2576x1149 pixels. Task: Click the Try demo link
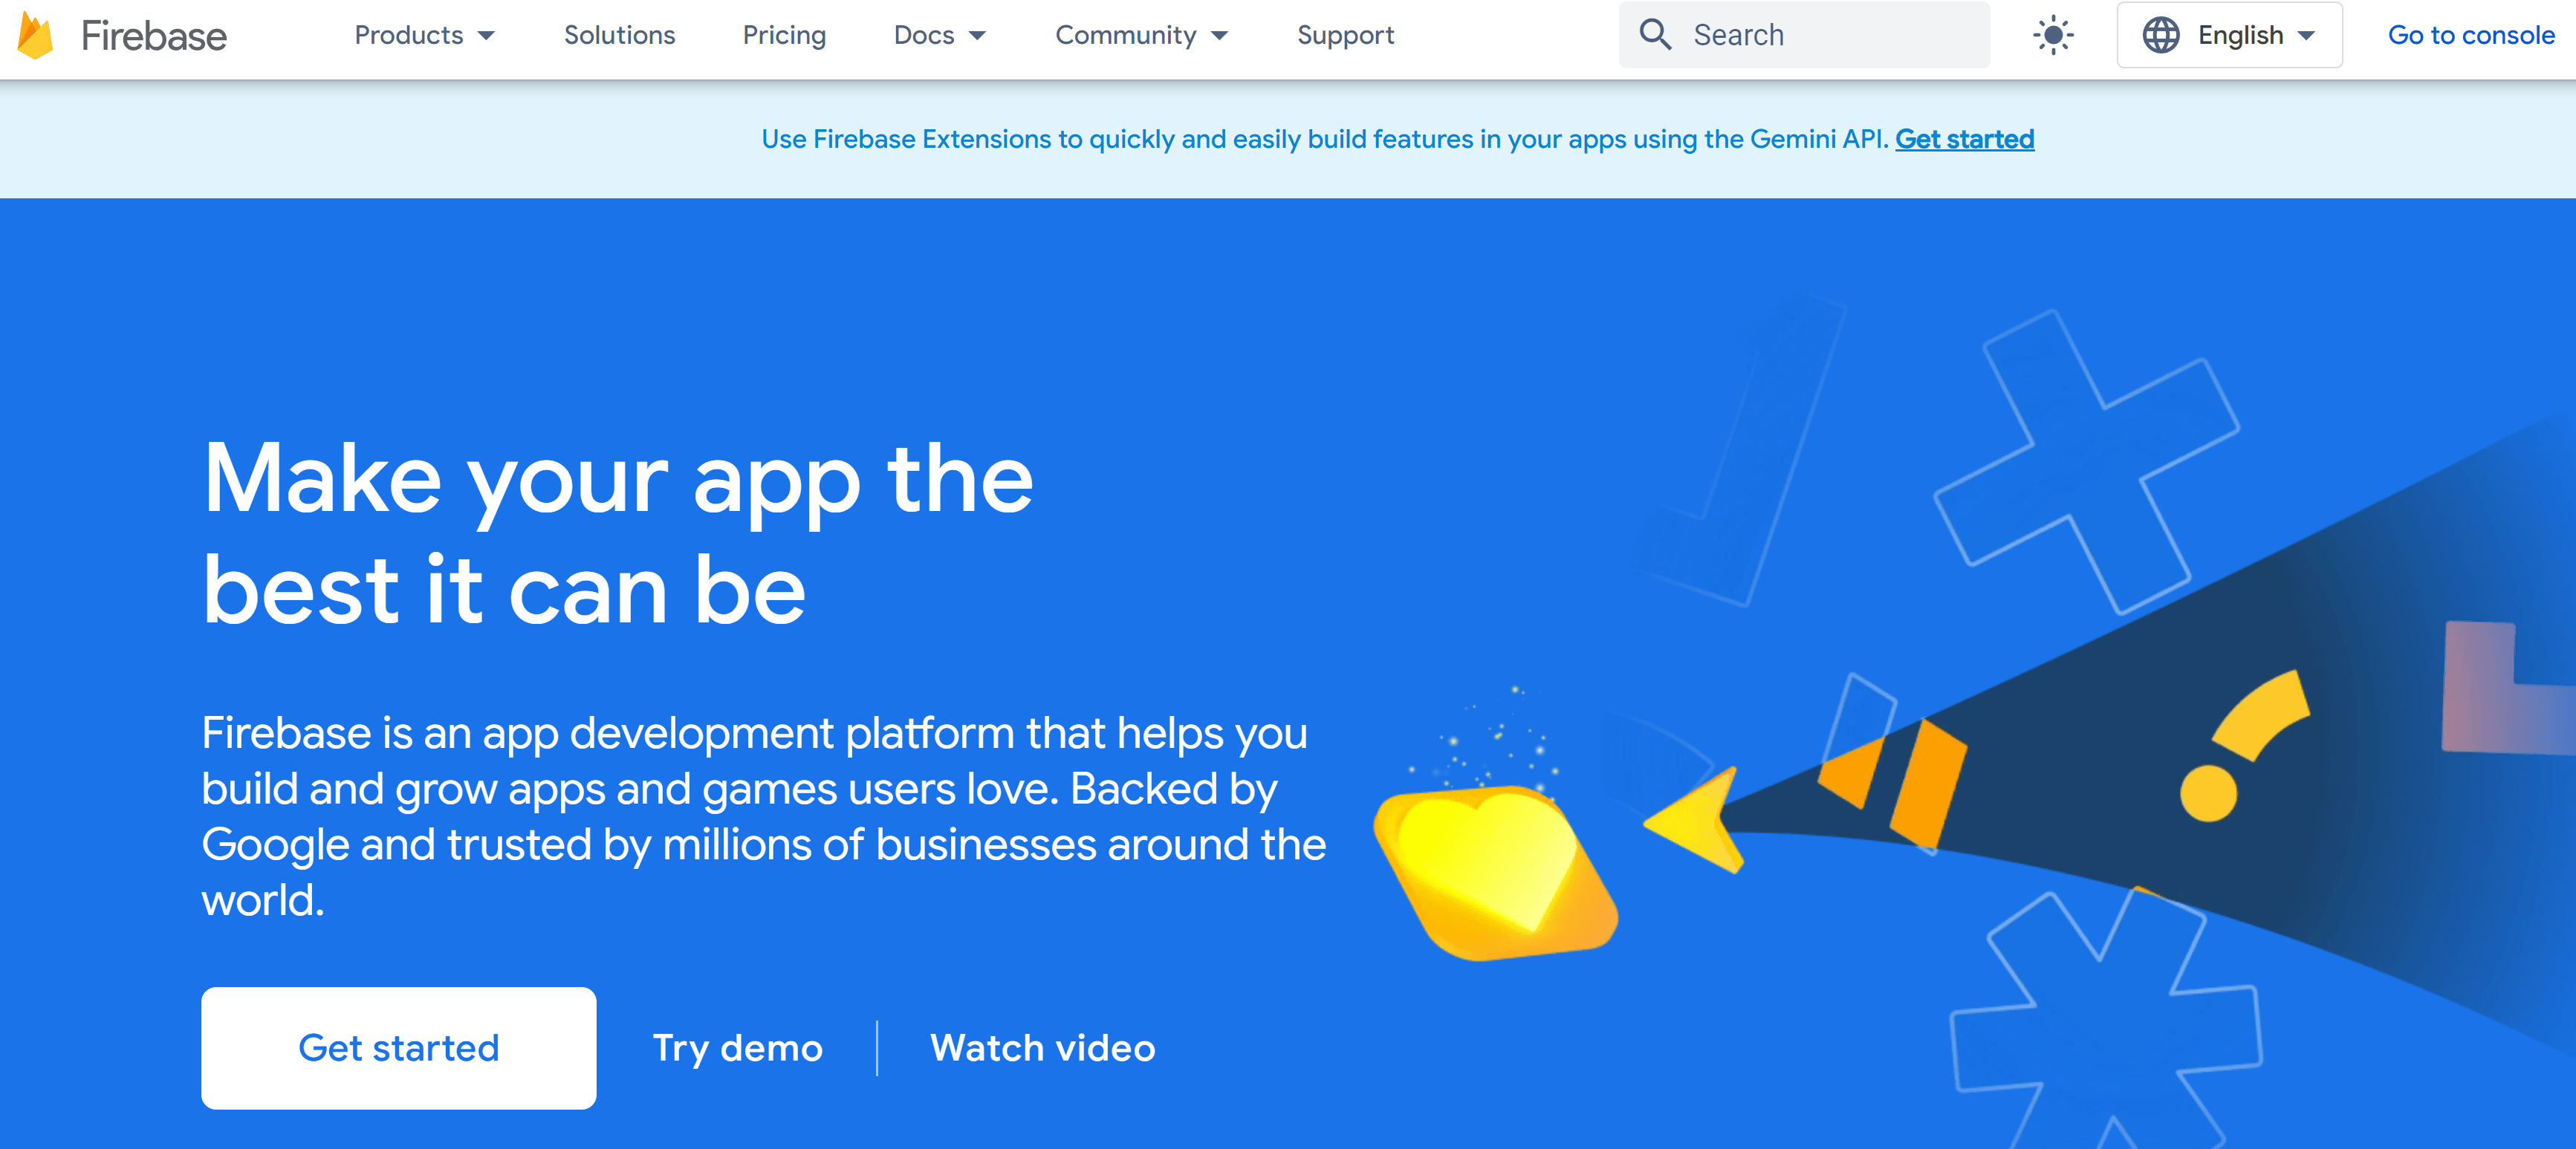(738, 1048)
